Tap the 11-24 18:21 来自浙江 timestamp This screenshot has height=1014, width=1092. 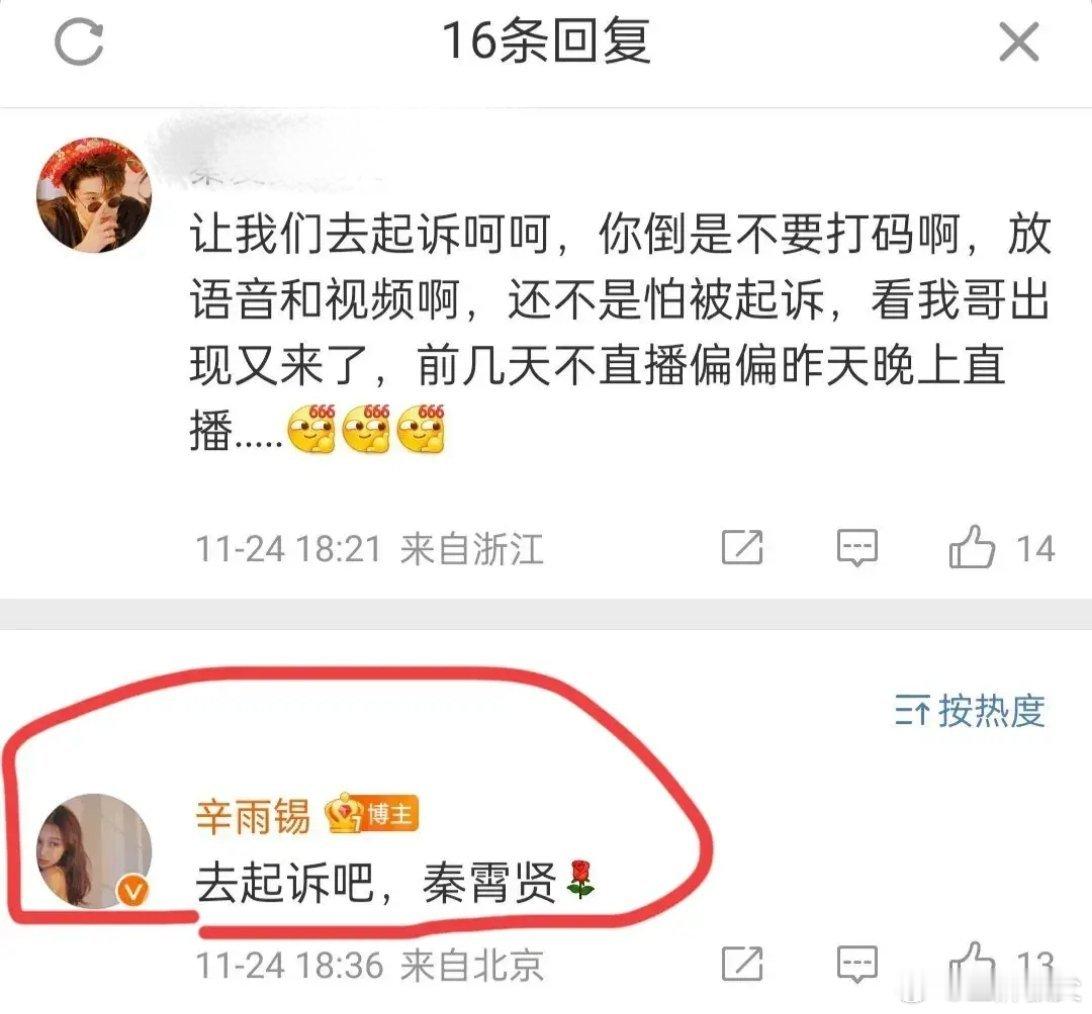point(369,549)
